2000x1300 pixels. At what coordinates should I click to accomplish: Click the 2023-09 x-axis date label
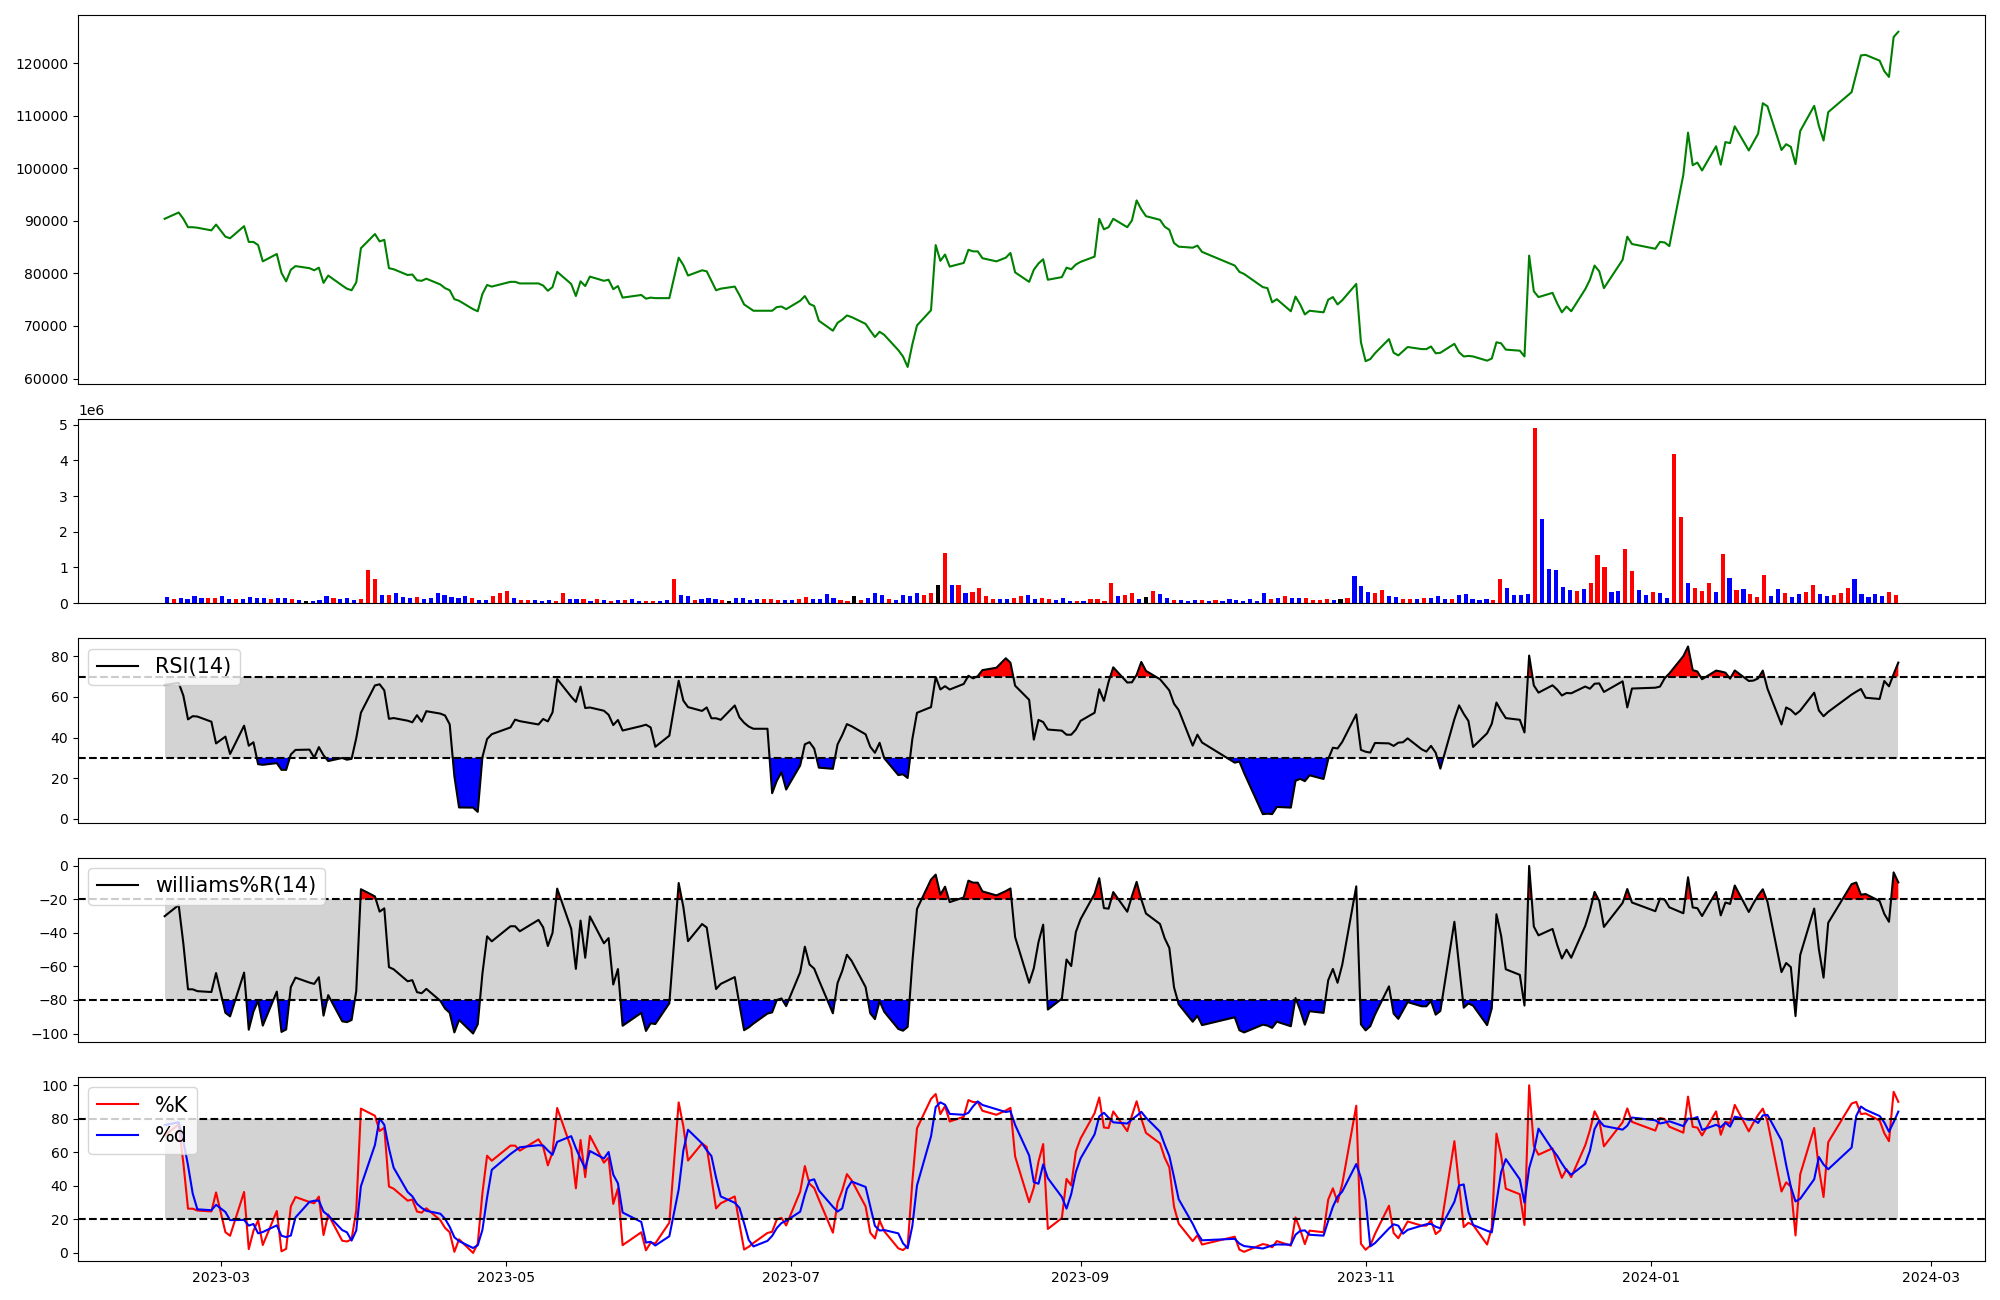(x=1080, y=1276)
